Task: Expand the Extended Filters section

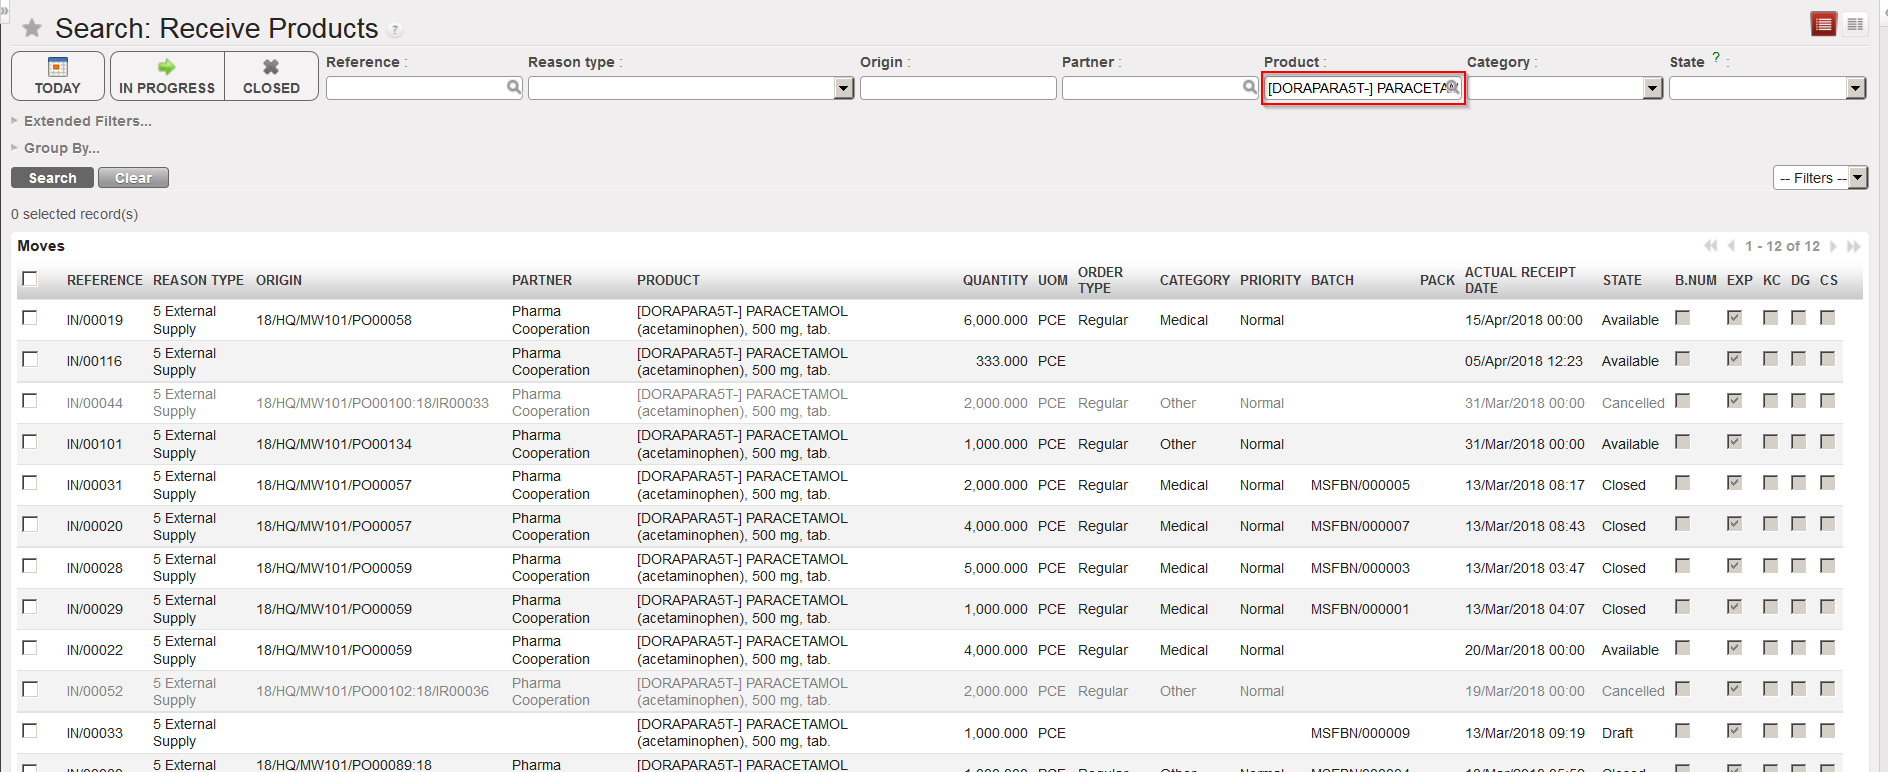Action: click(87, 121)
